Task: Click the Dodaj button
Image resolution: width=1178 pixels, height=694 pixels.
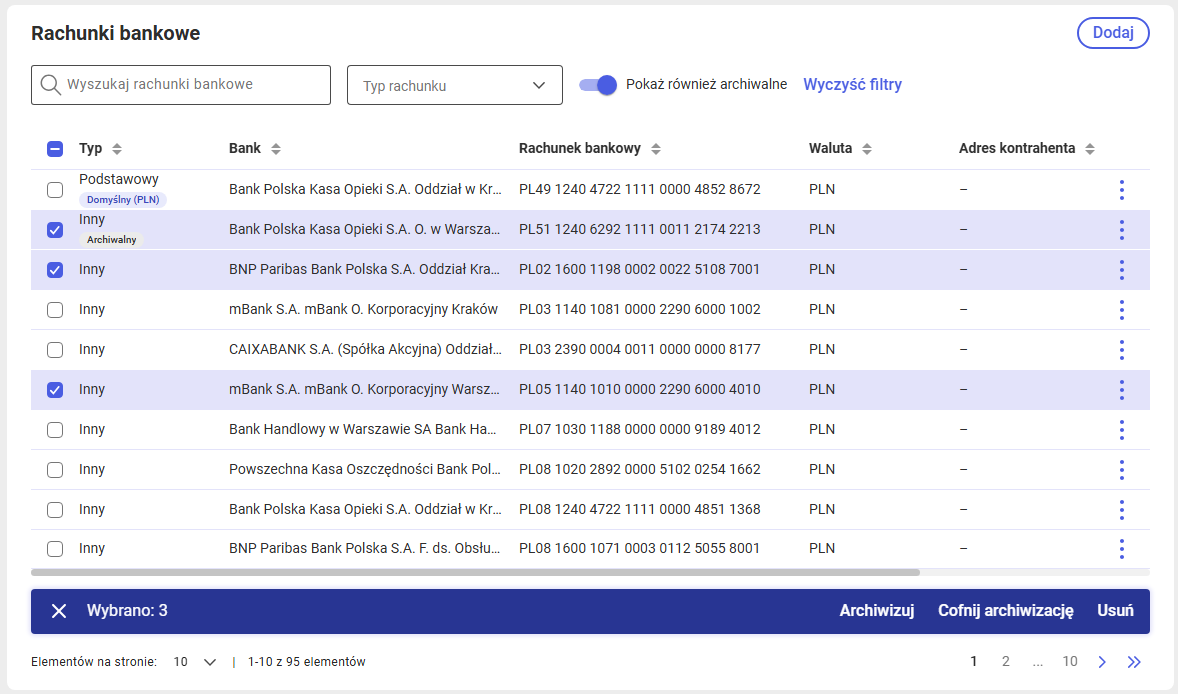Action: [x=1113, y=33]
